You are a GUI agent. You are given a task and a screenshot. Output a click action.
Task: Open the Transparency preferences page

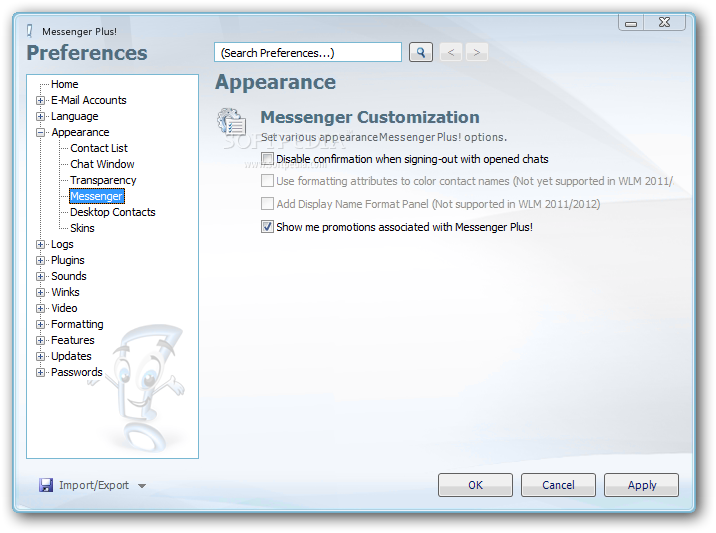103,180
